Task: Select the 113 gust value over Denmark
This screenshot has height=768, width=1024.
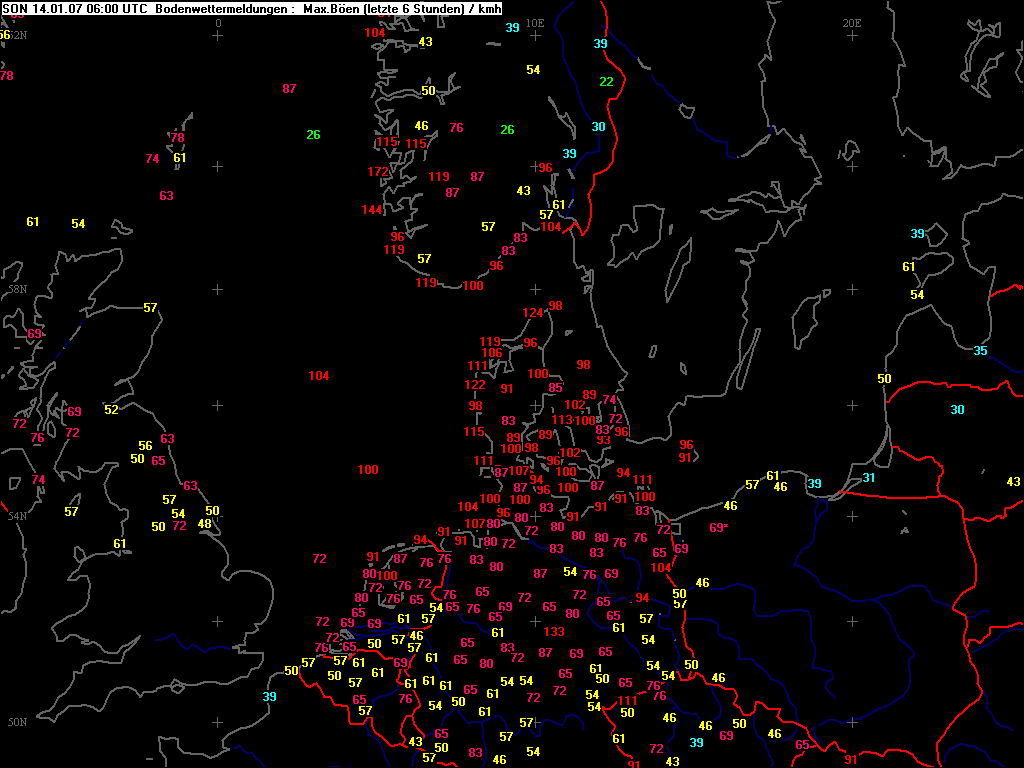Action: (562, 420)
